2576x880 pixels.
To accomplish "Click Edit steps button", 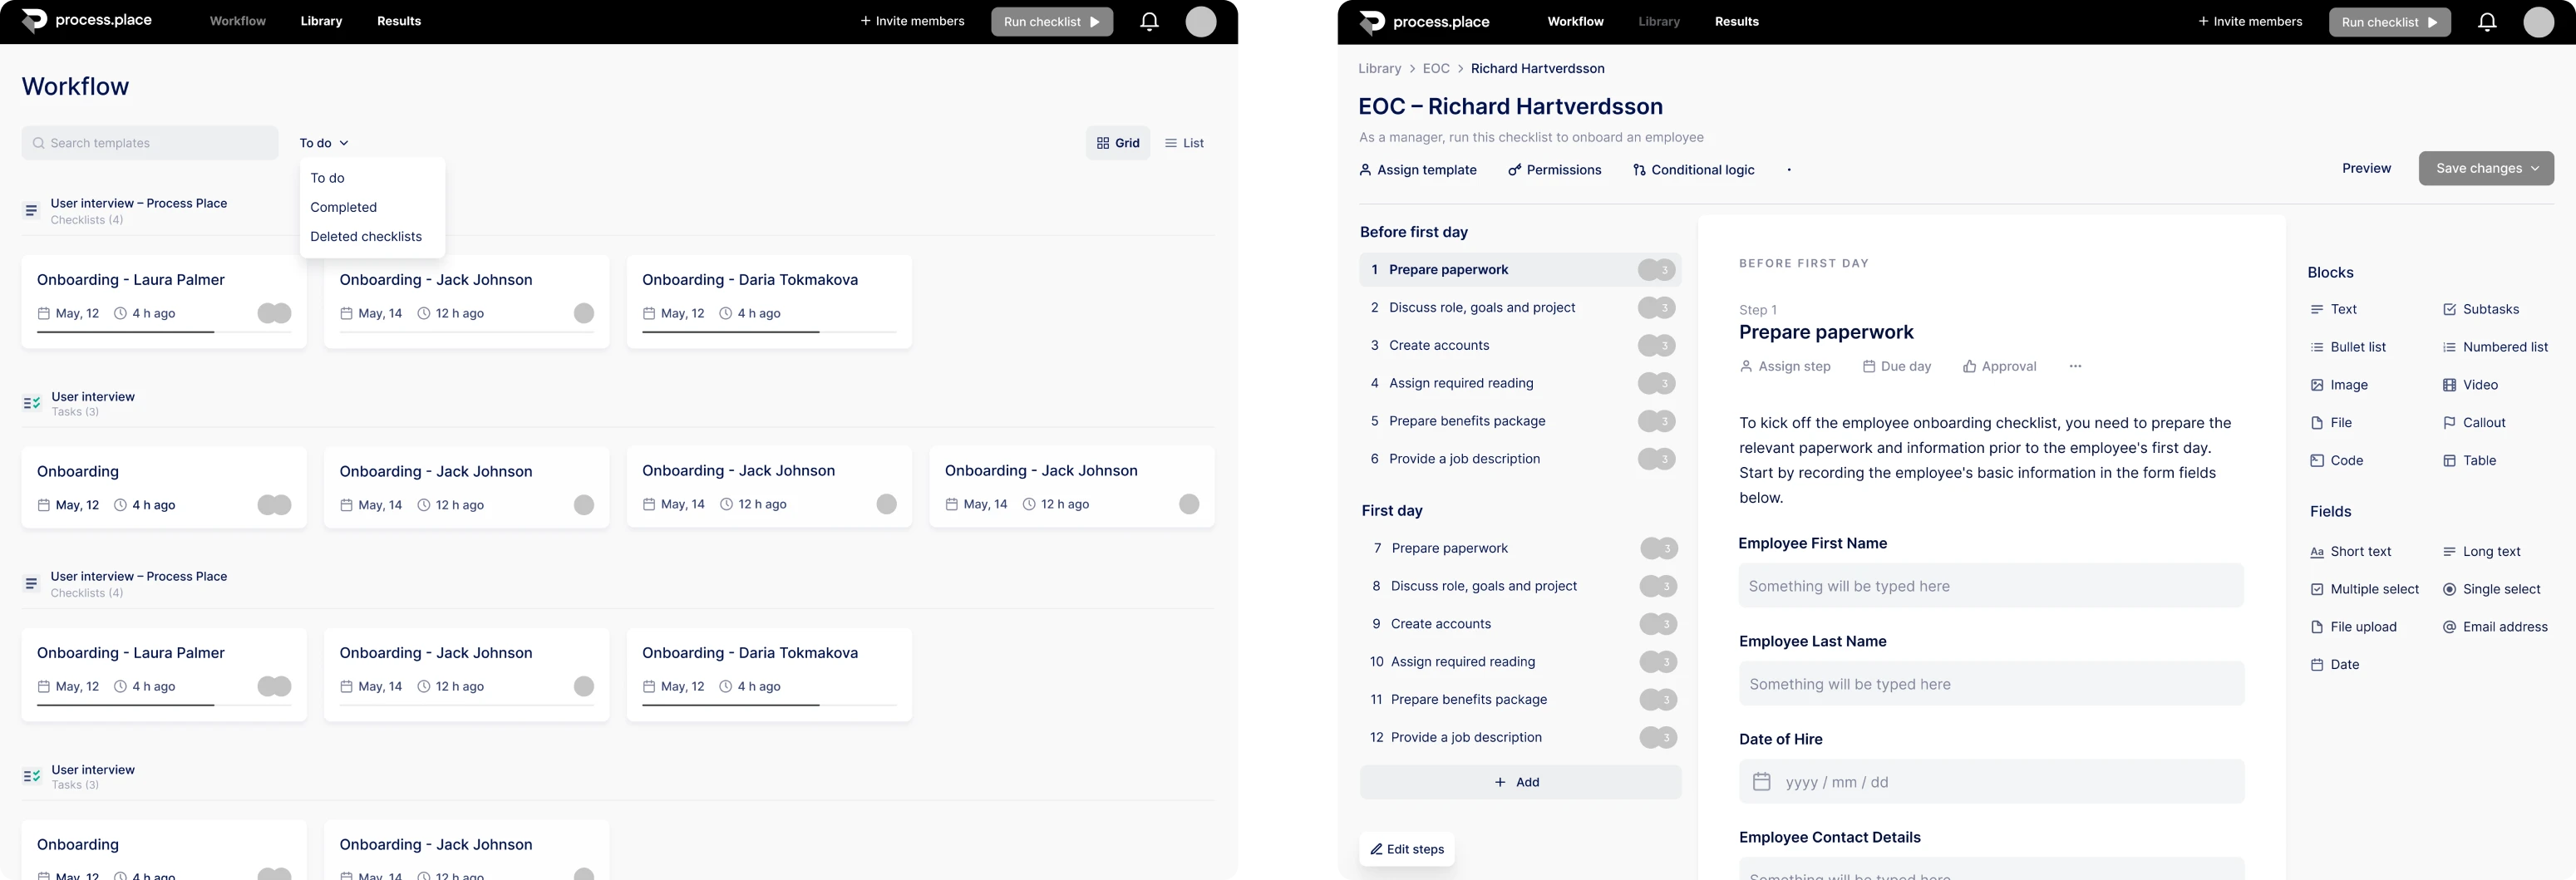I will [1407, 849].
